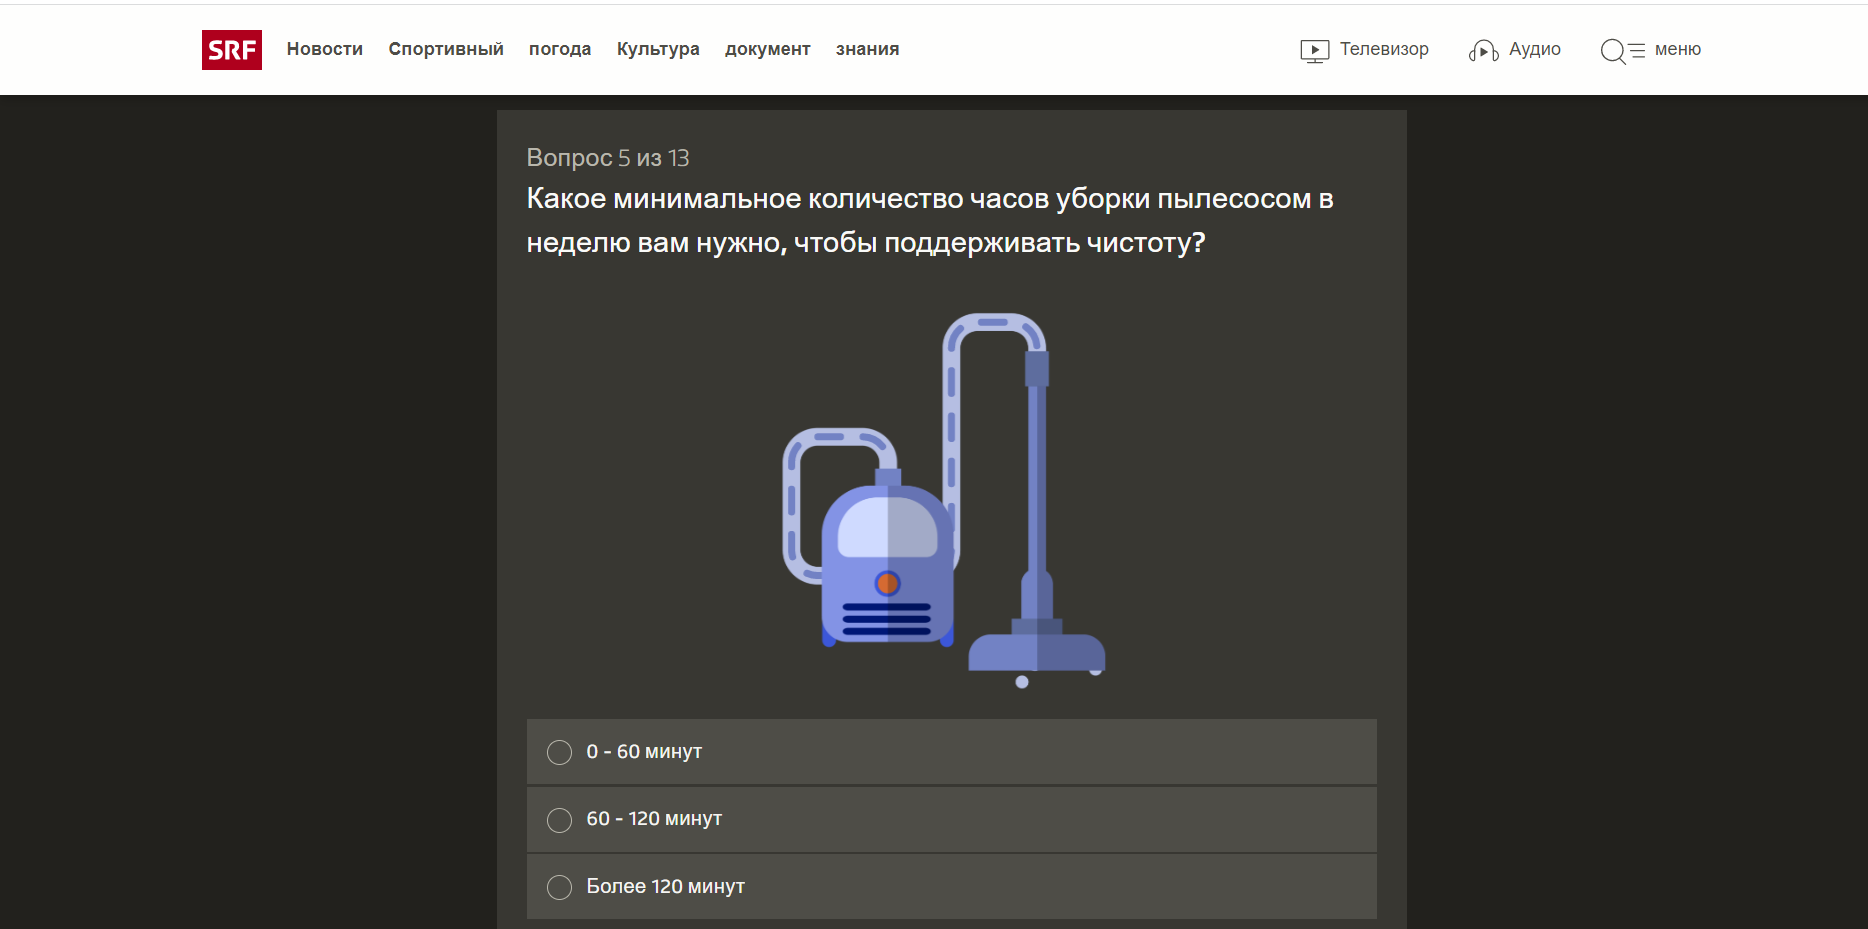Open the погода nav item

click(560, 49)
